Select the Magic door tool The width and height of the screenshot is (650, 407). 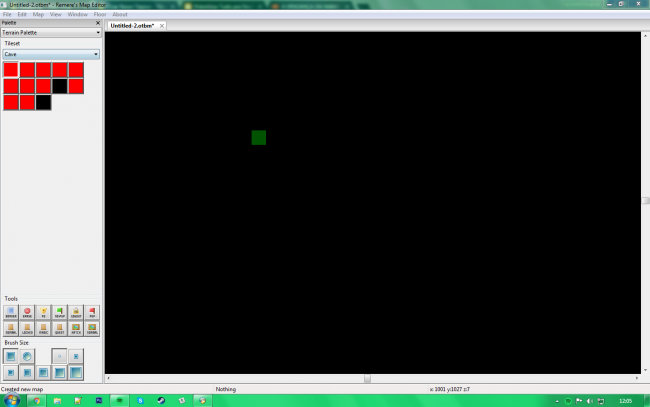[x=43, y=329]
